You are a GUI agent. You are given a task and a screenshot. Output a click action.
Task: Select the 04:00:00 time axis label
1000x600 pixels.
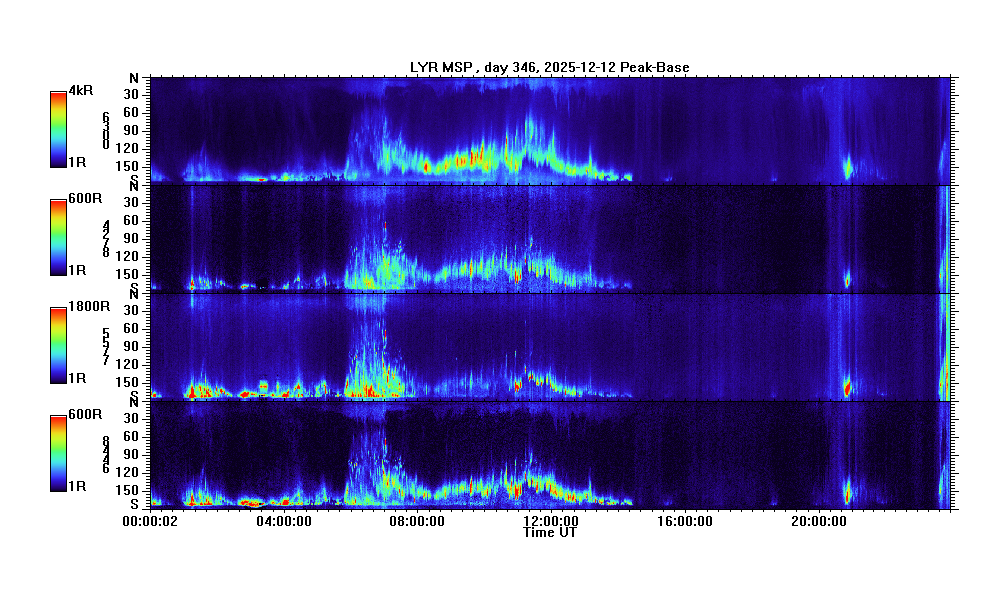(x=284, y=521)
